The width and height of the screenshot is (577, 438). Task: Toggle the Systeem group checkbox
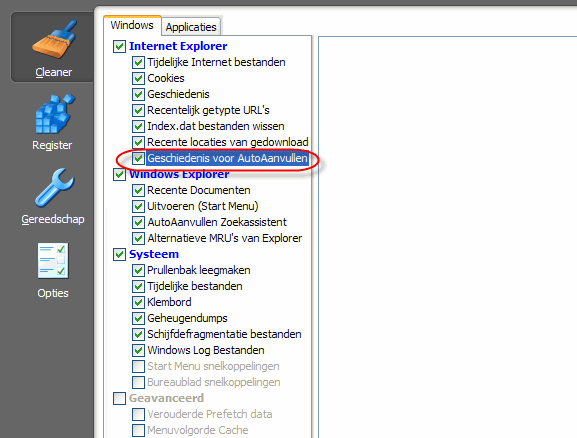pyautogui.click(x=119, y=254)
